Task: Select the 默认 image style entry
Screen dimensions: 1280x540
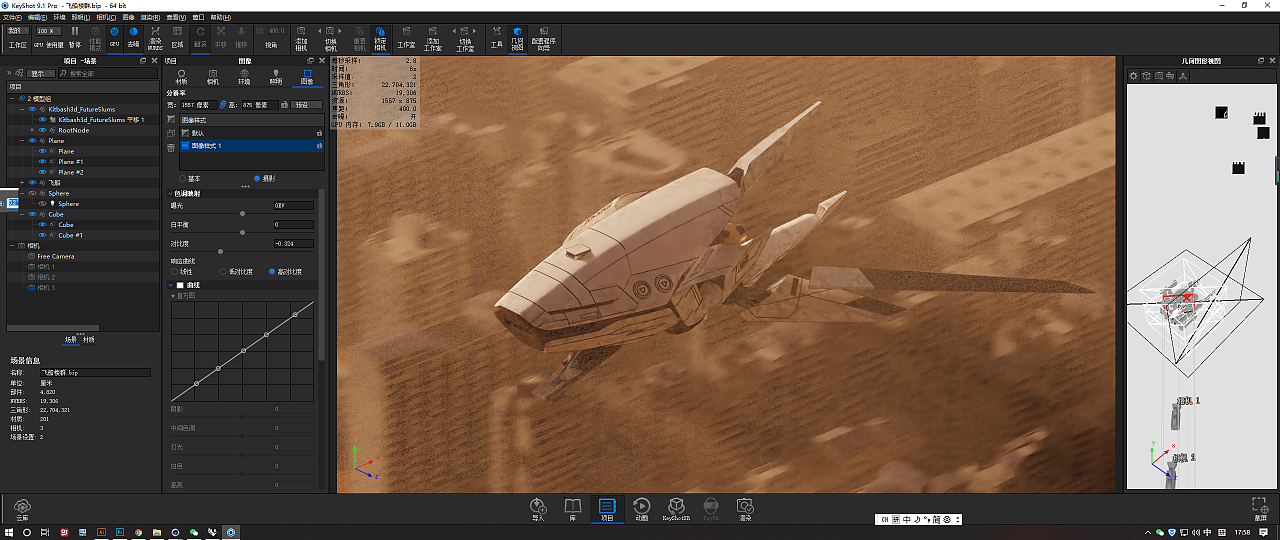Action: (x=252, y=133)
